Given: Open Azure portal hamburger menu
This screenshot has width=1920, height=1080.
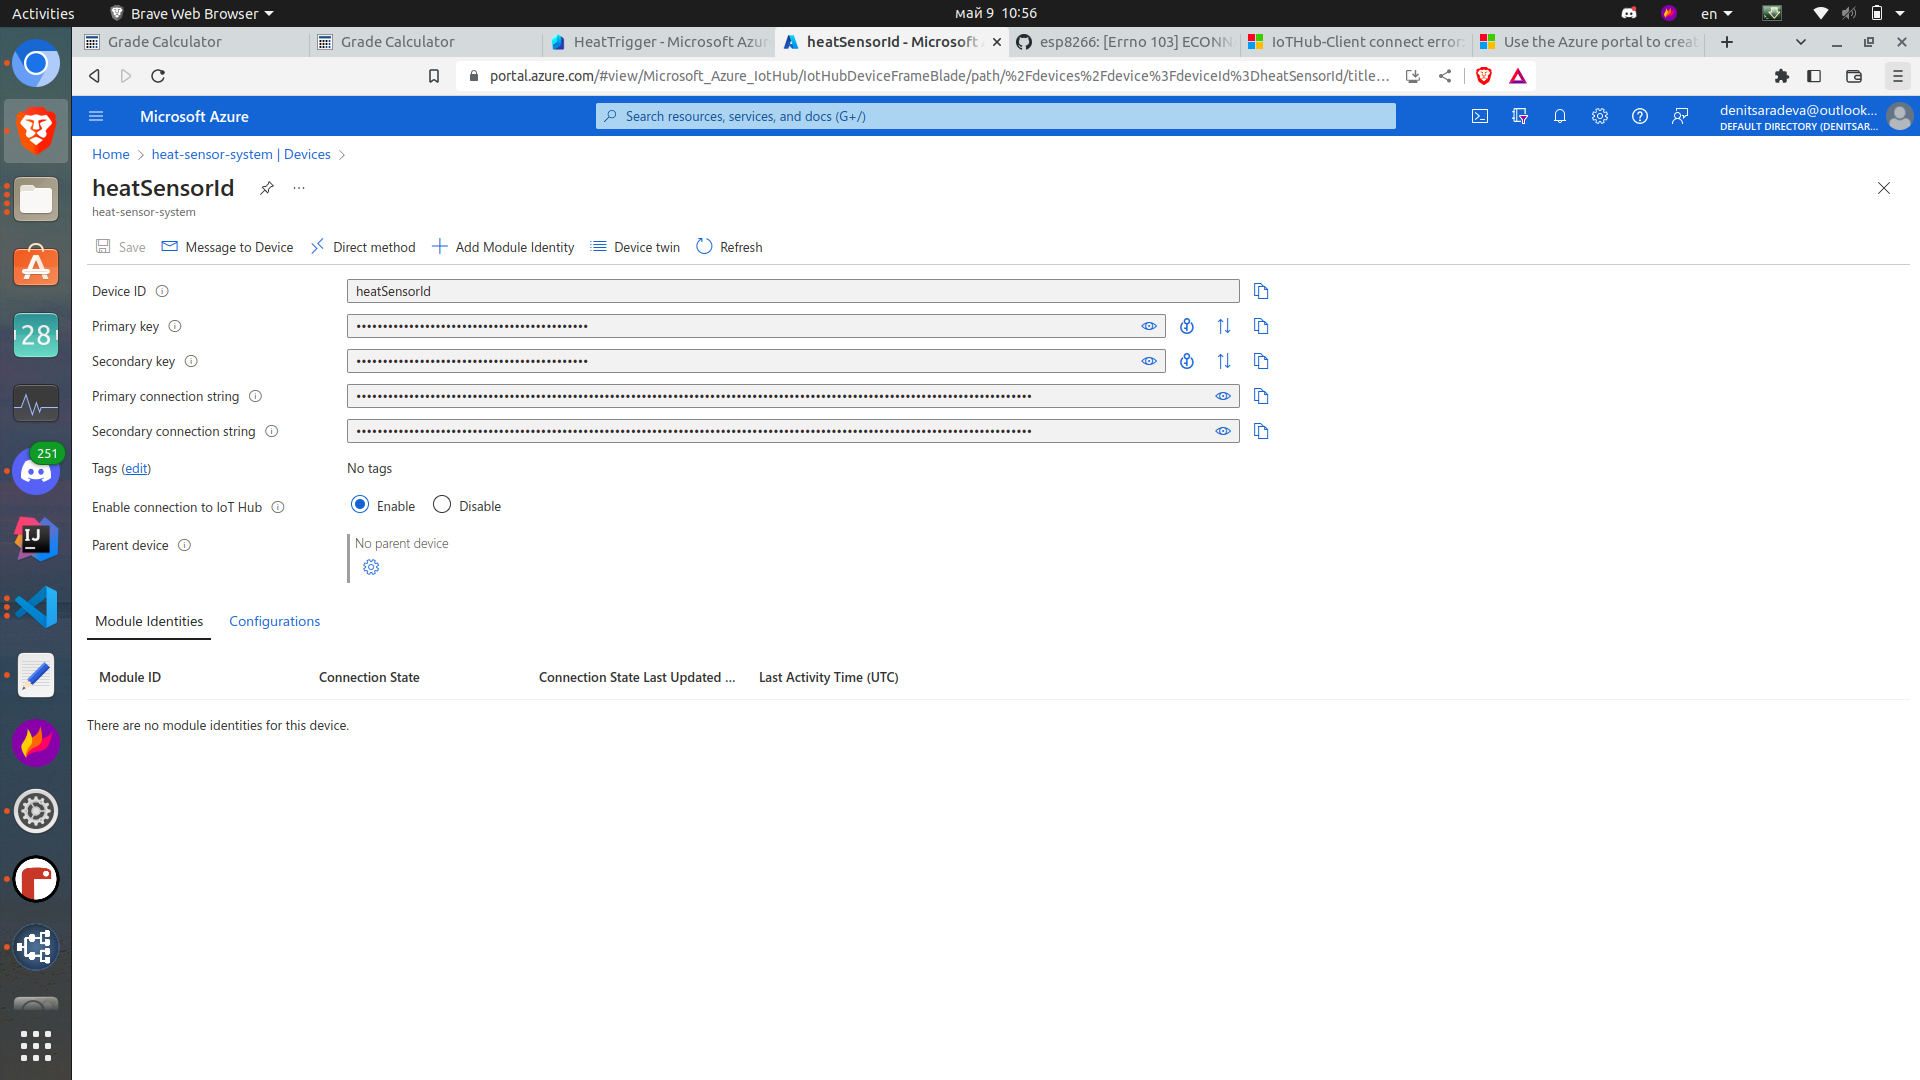Looking at the screenshot, I should 96,116.
